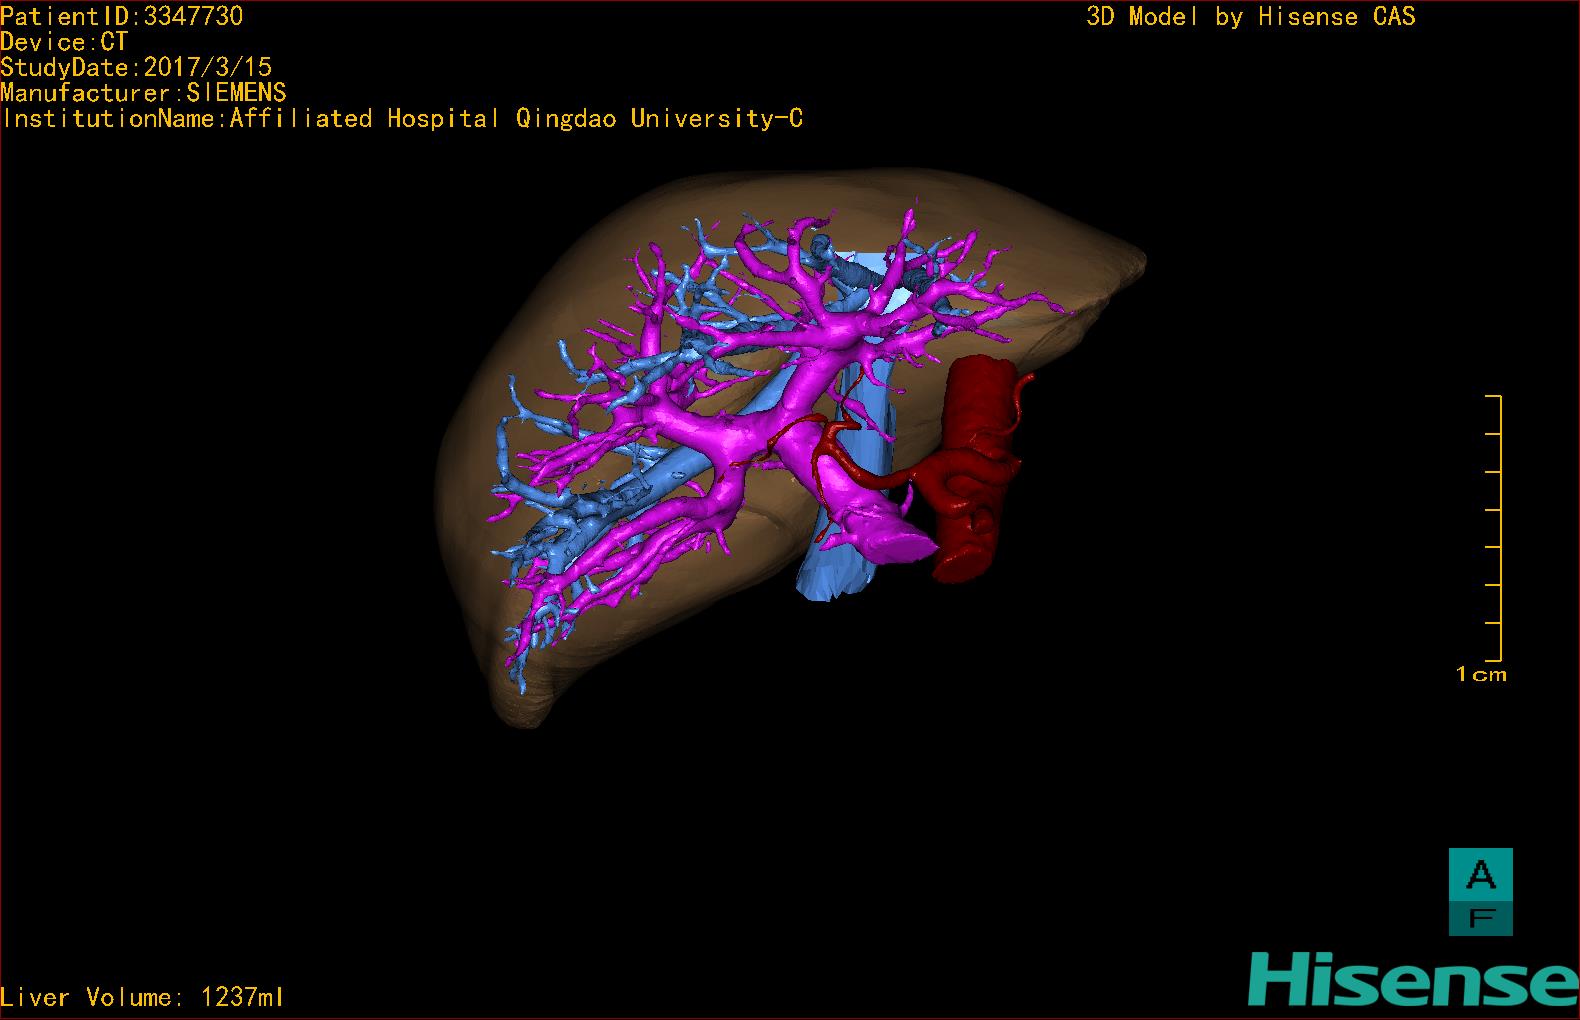
Task: Click the InstitutionName text line
Action: pos(402,119)
